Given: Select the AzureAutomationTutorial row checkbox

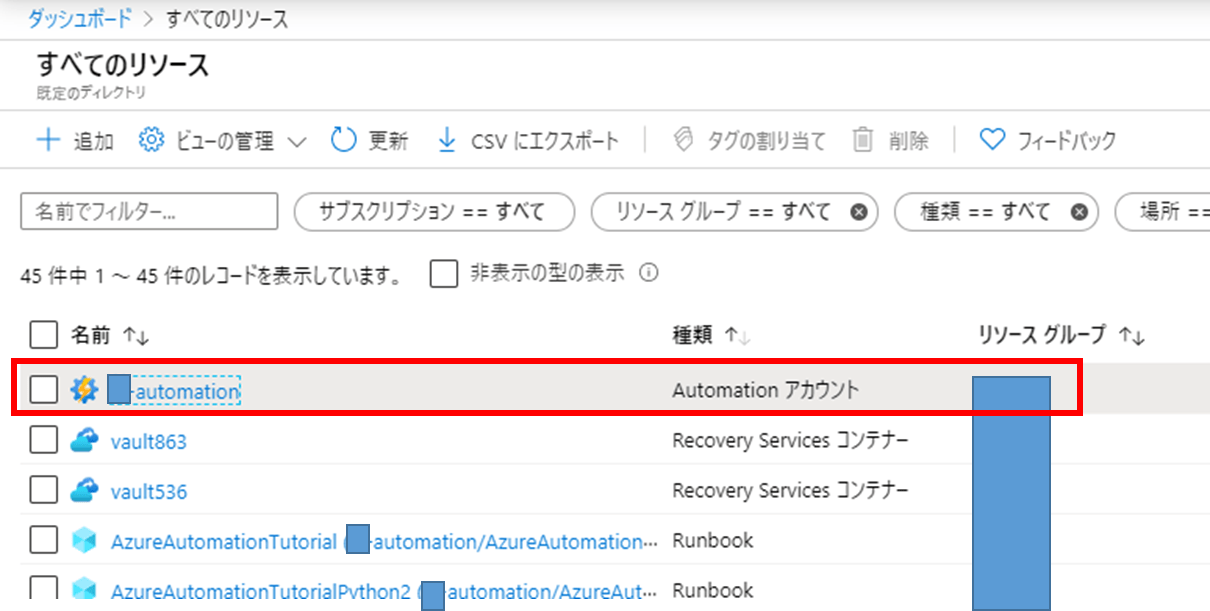Looking at the screenshot, I should tap(43, 541).
